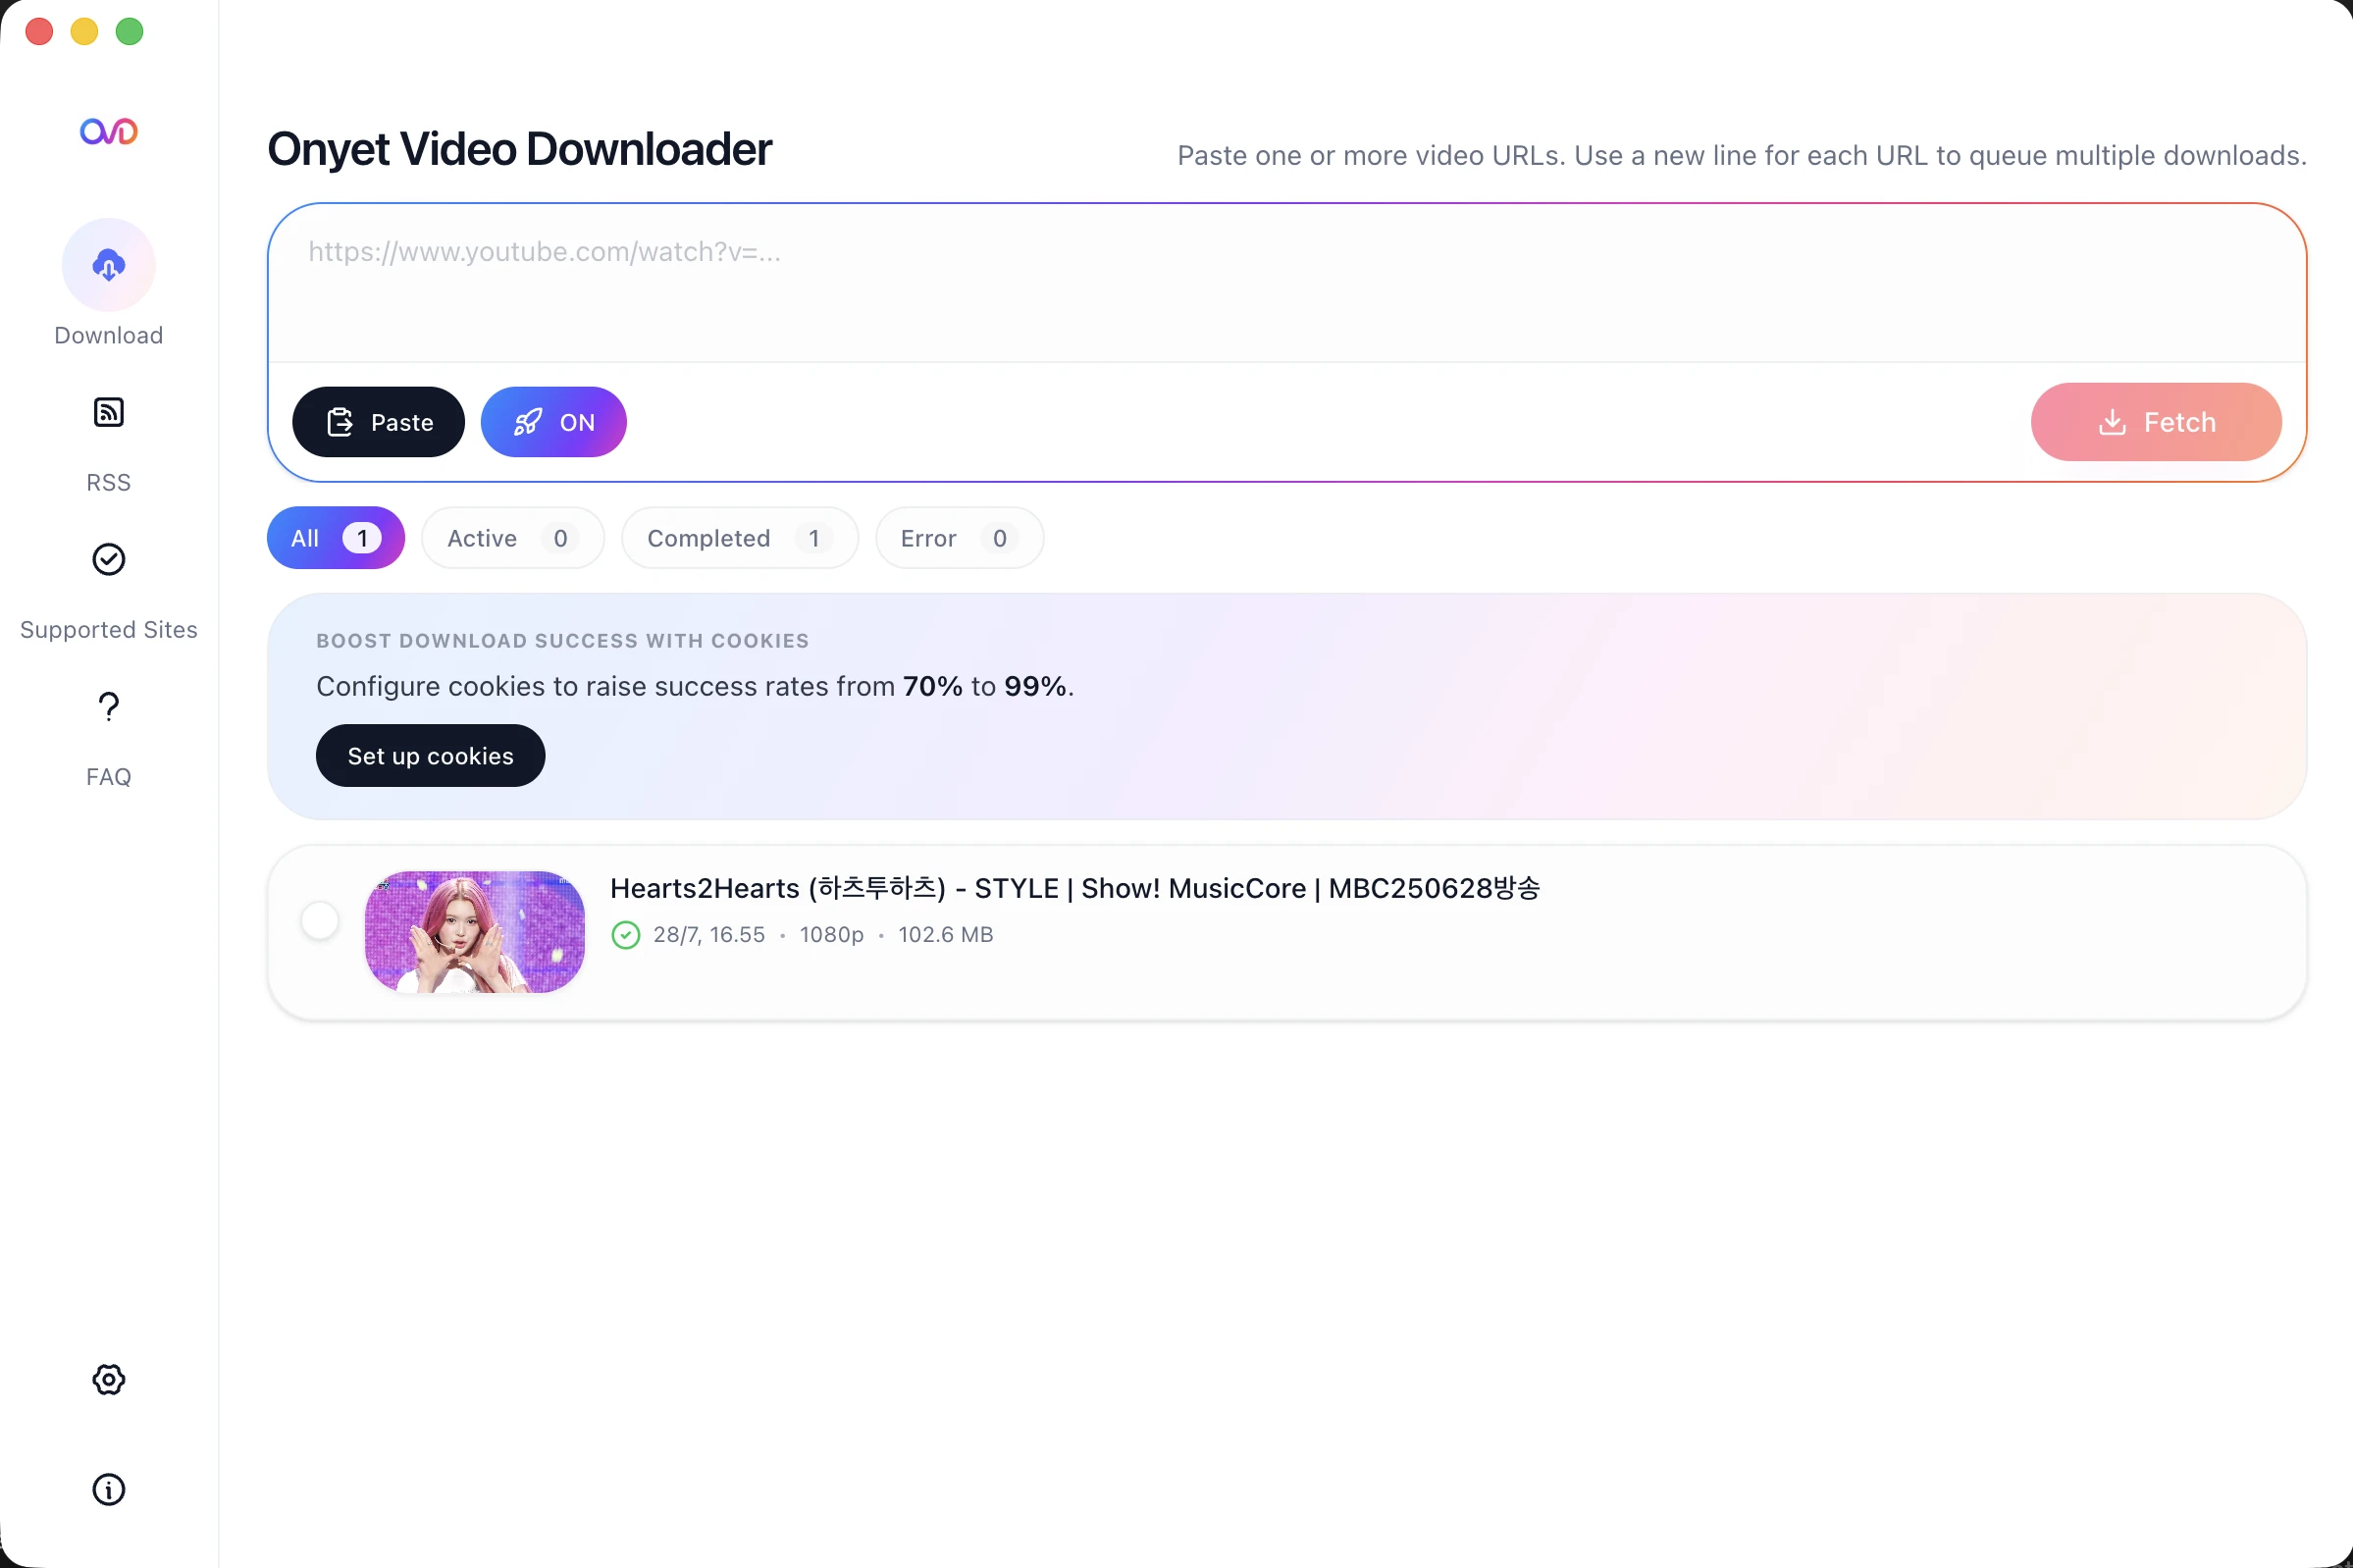The height and width of the screenshot is (1568, 2353).
Task: Close the window with red button
Action: [39, 32]
